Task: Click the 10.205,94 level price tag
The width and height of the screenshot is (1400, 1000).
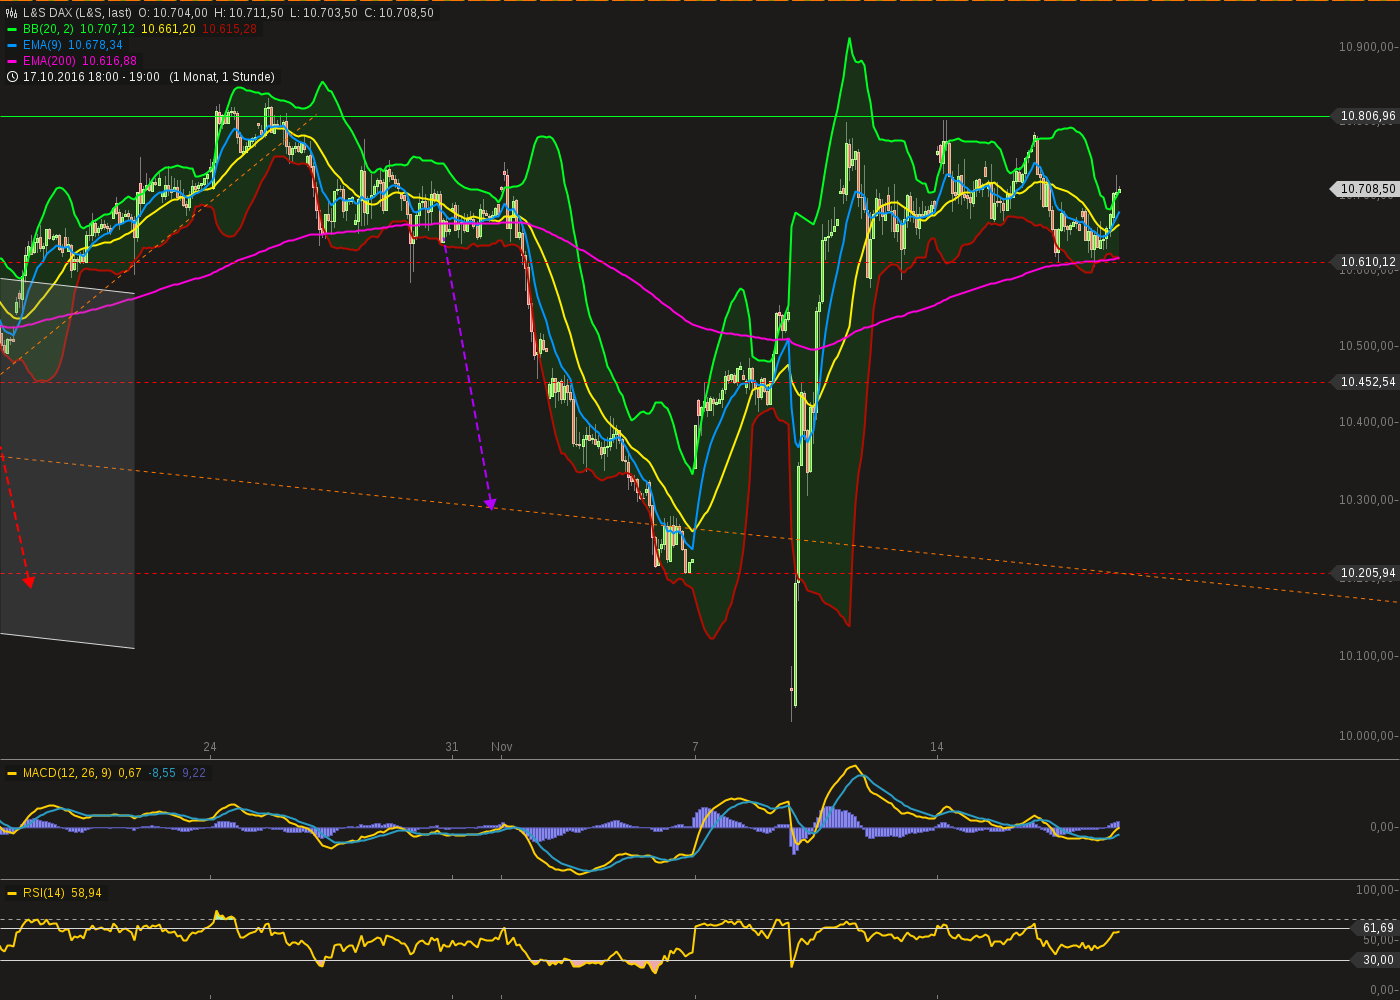Action: tap(1367, 573)
